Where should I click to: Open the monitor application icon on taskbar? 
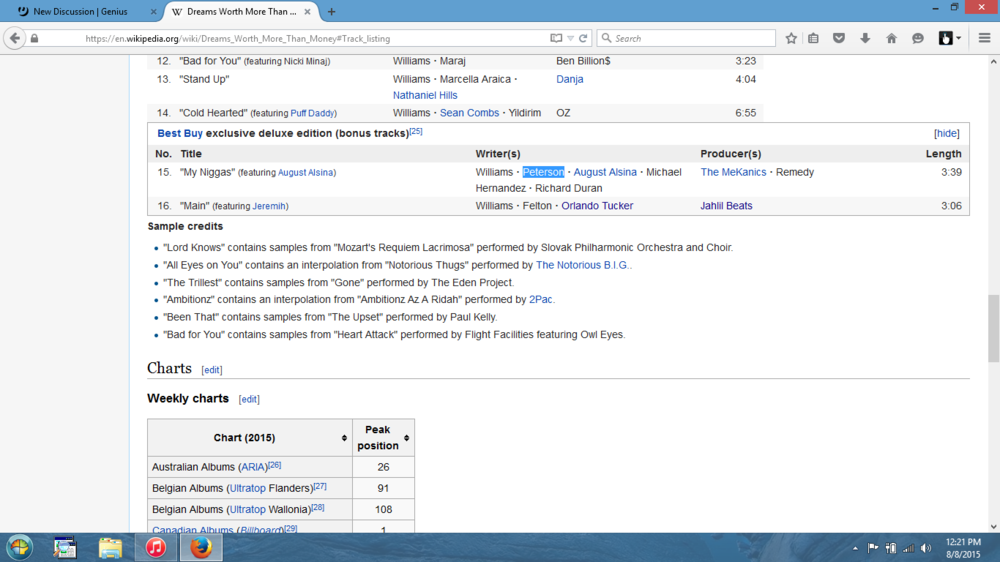[x=64, y=547]
